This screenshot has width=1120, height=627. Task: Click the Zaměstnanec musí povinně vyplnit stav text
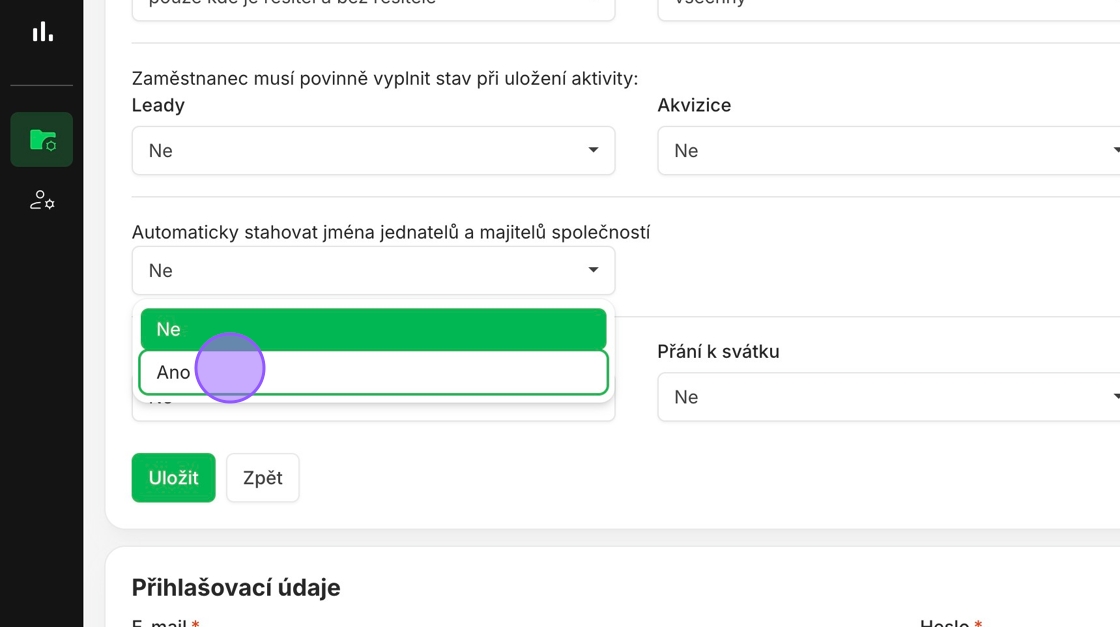coord(384,78)
